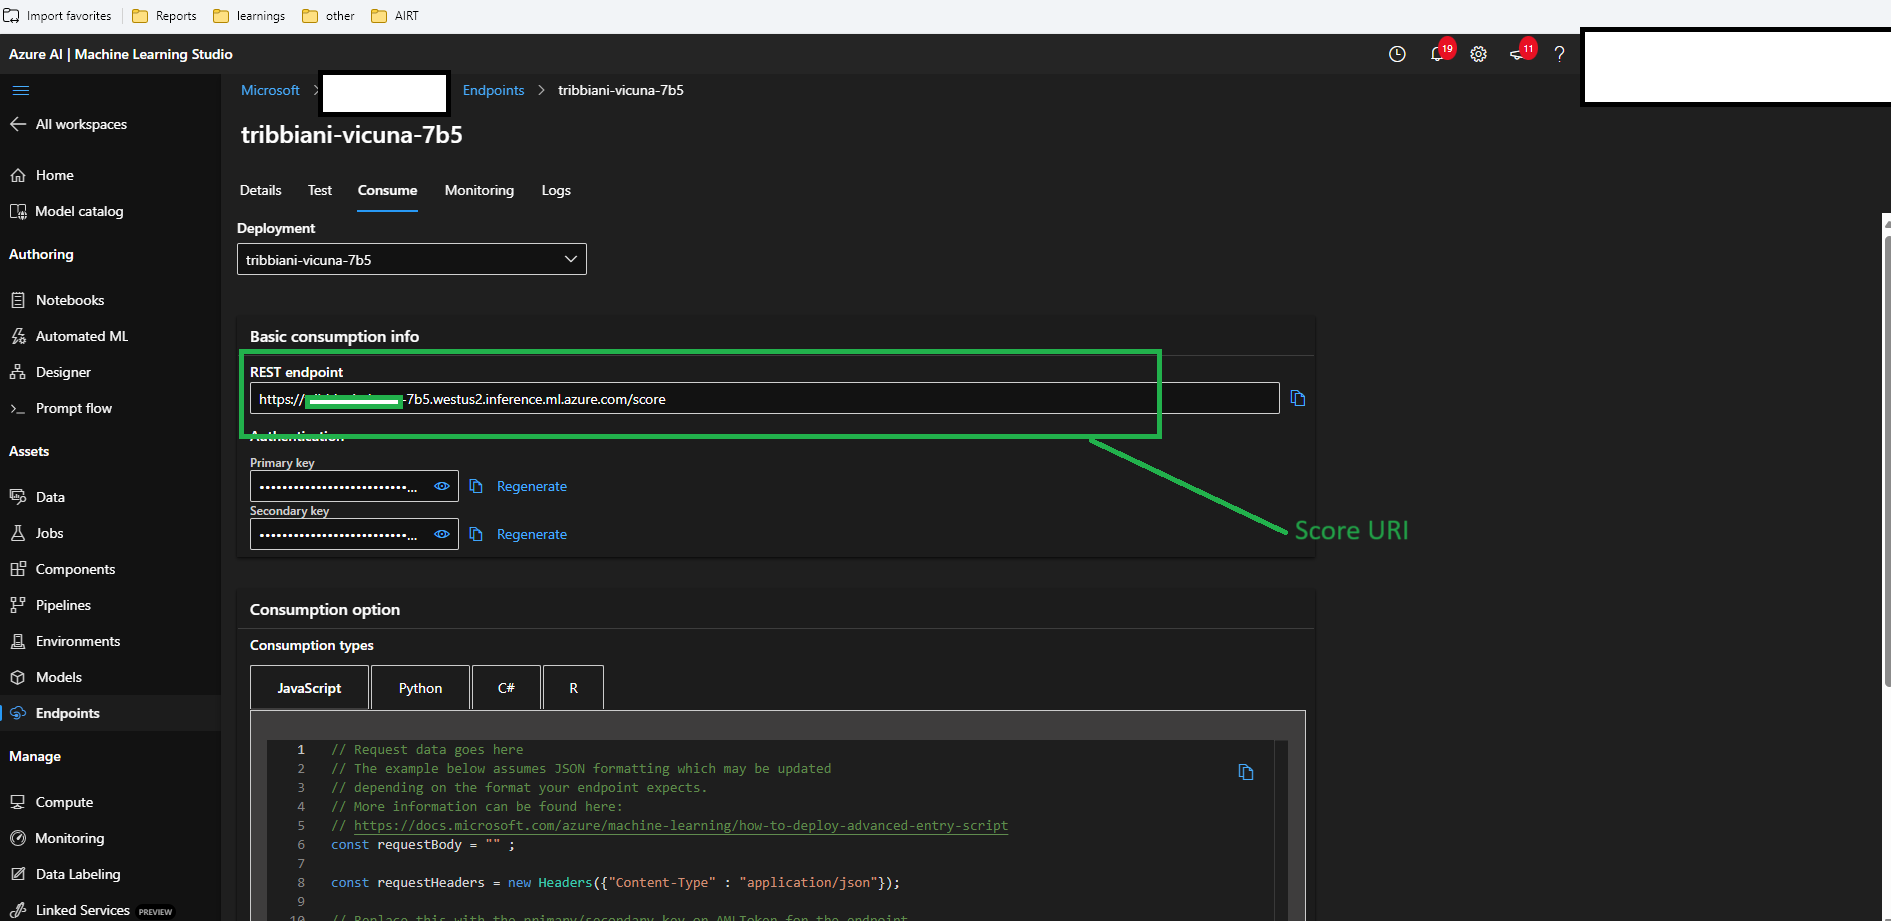Copy the secondary key value
The height and width of the screenshot is (921, 1891).
point(476,534)
